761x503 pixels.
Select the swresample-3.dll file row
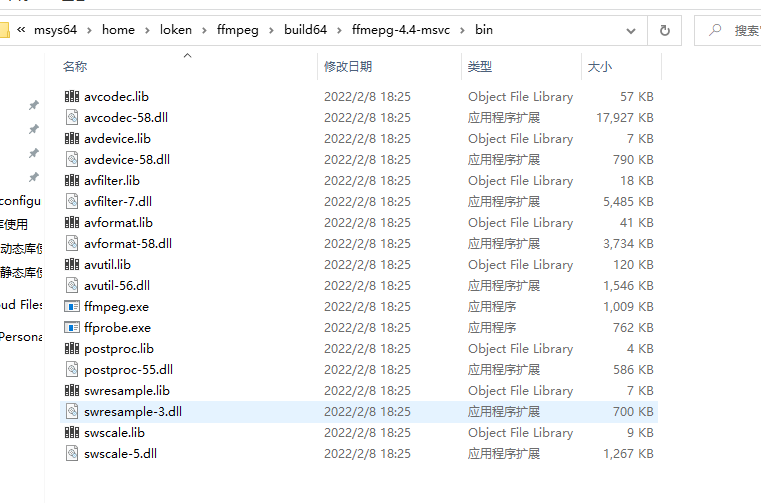[x=359, y=412]
